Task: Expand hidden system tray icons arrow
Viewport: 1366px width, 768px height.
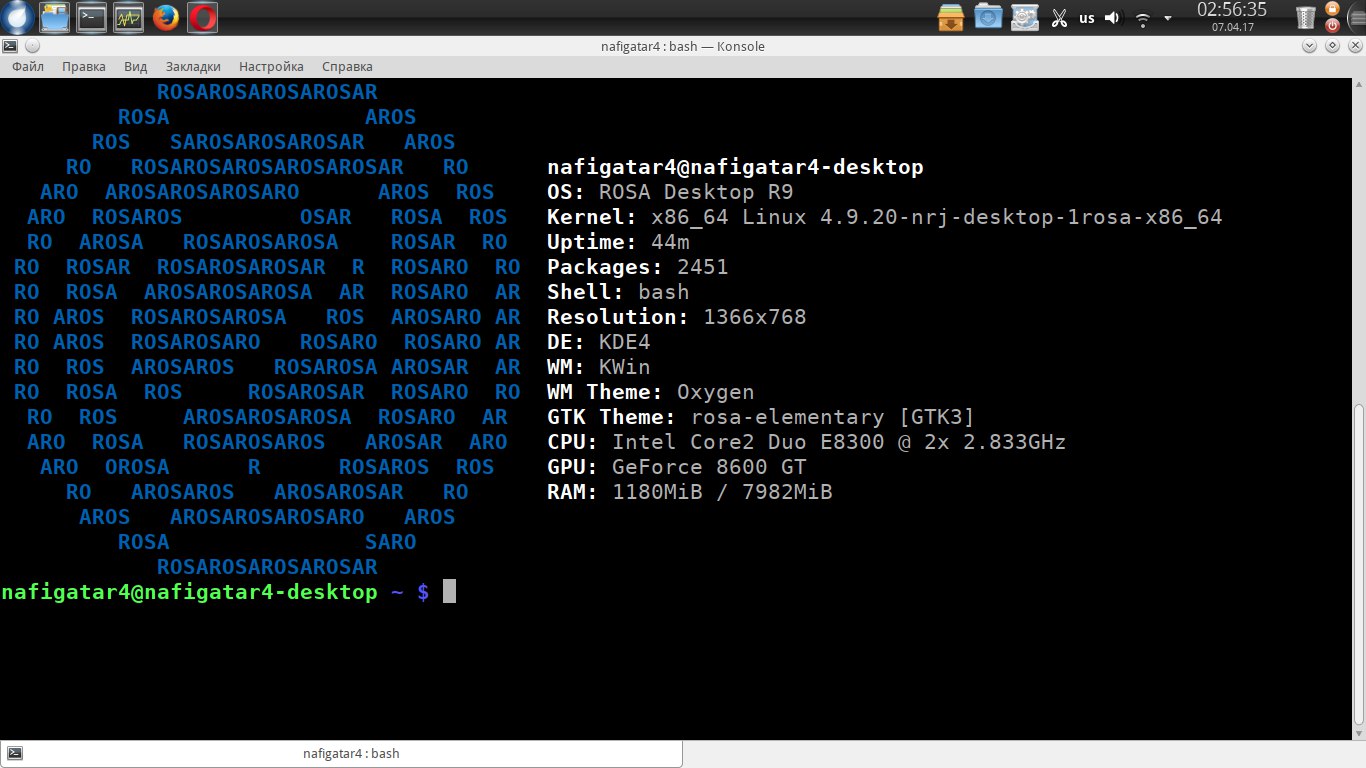Action: 1167,18
